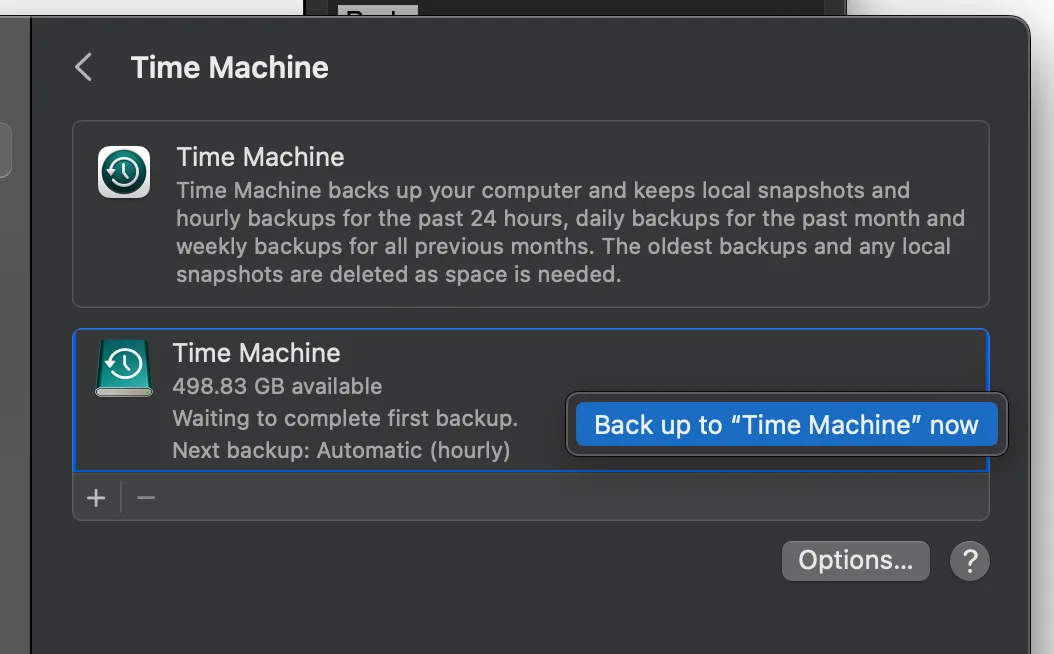1054x654 pixels.
Task: Click the "Next backup: Automatic (hourly)" label
Action: [340, 450]
